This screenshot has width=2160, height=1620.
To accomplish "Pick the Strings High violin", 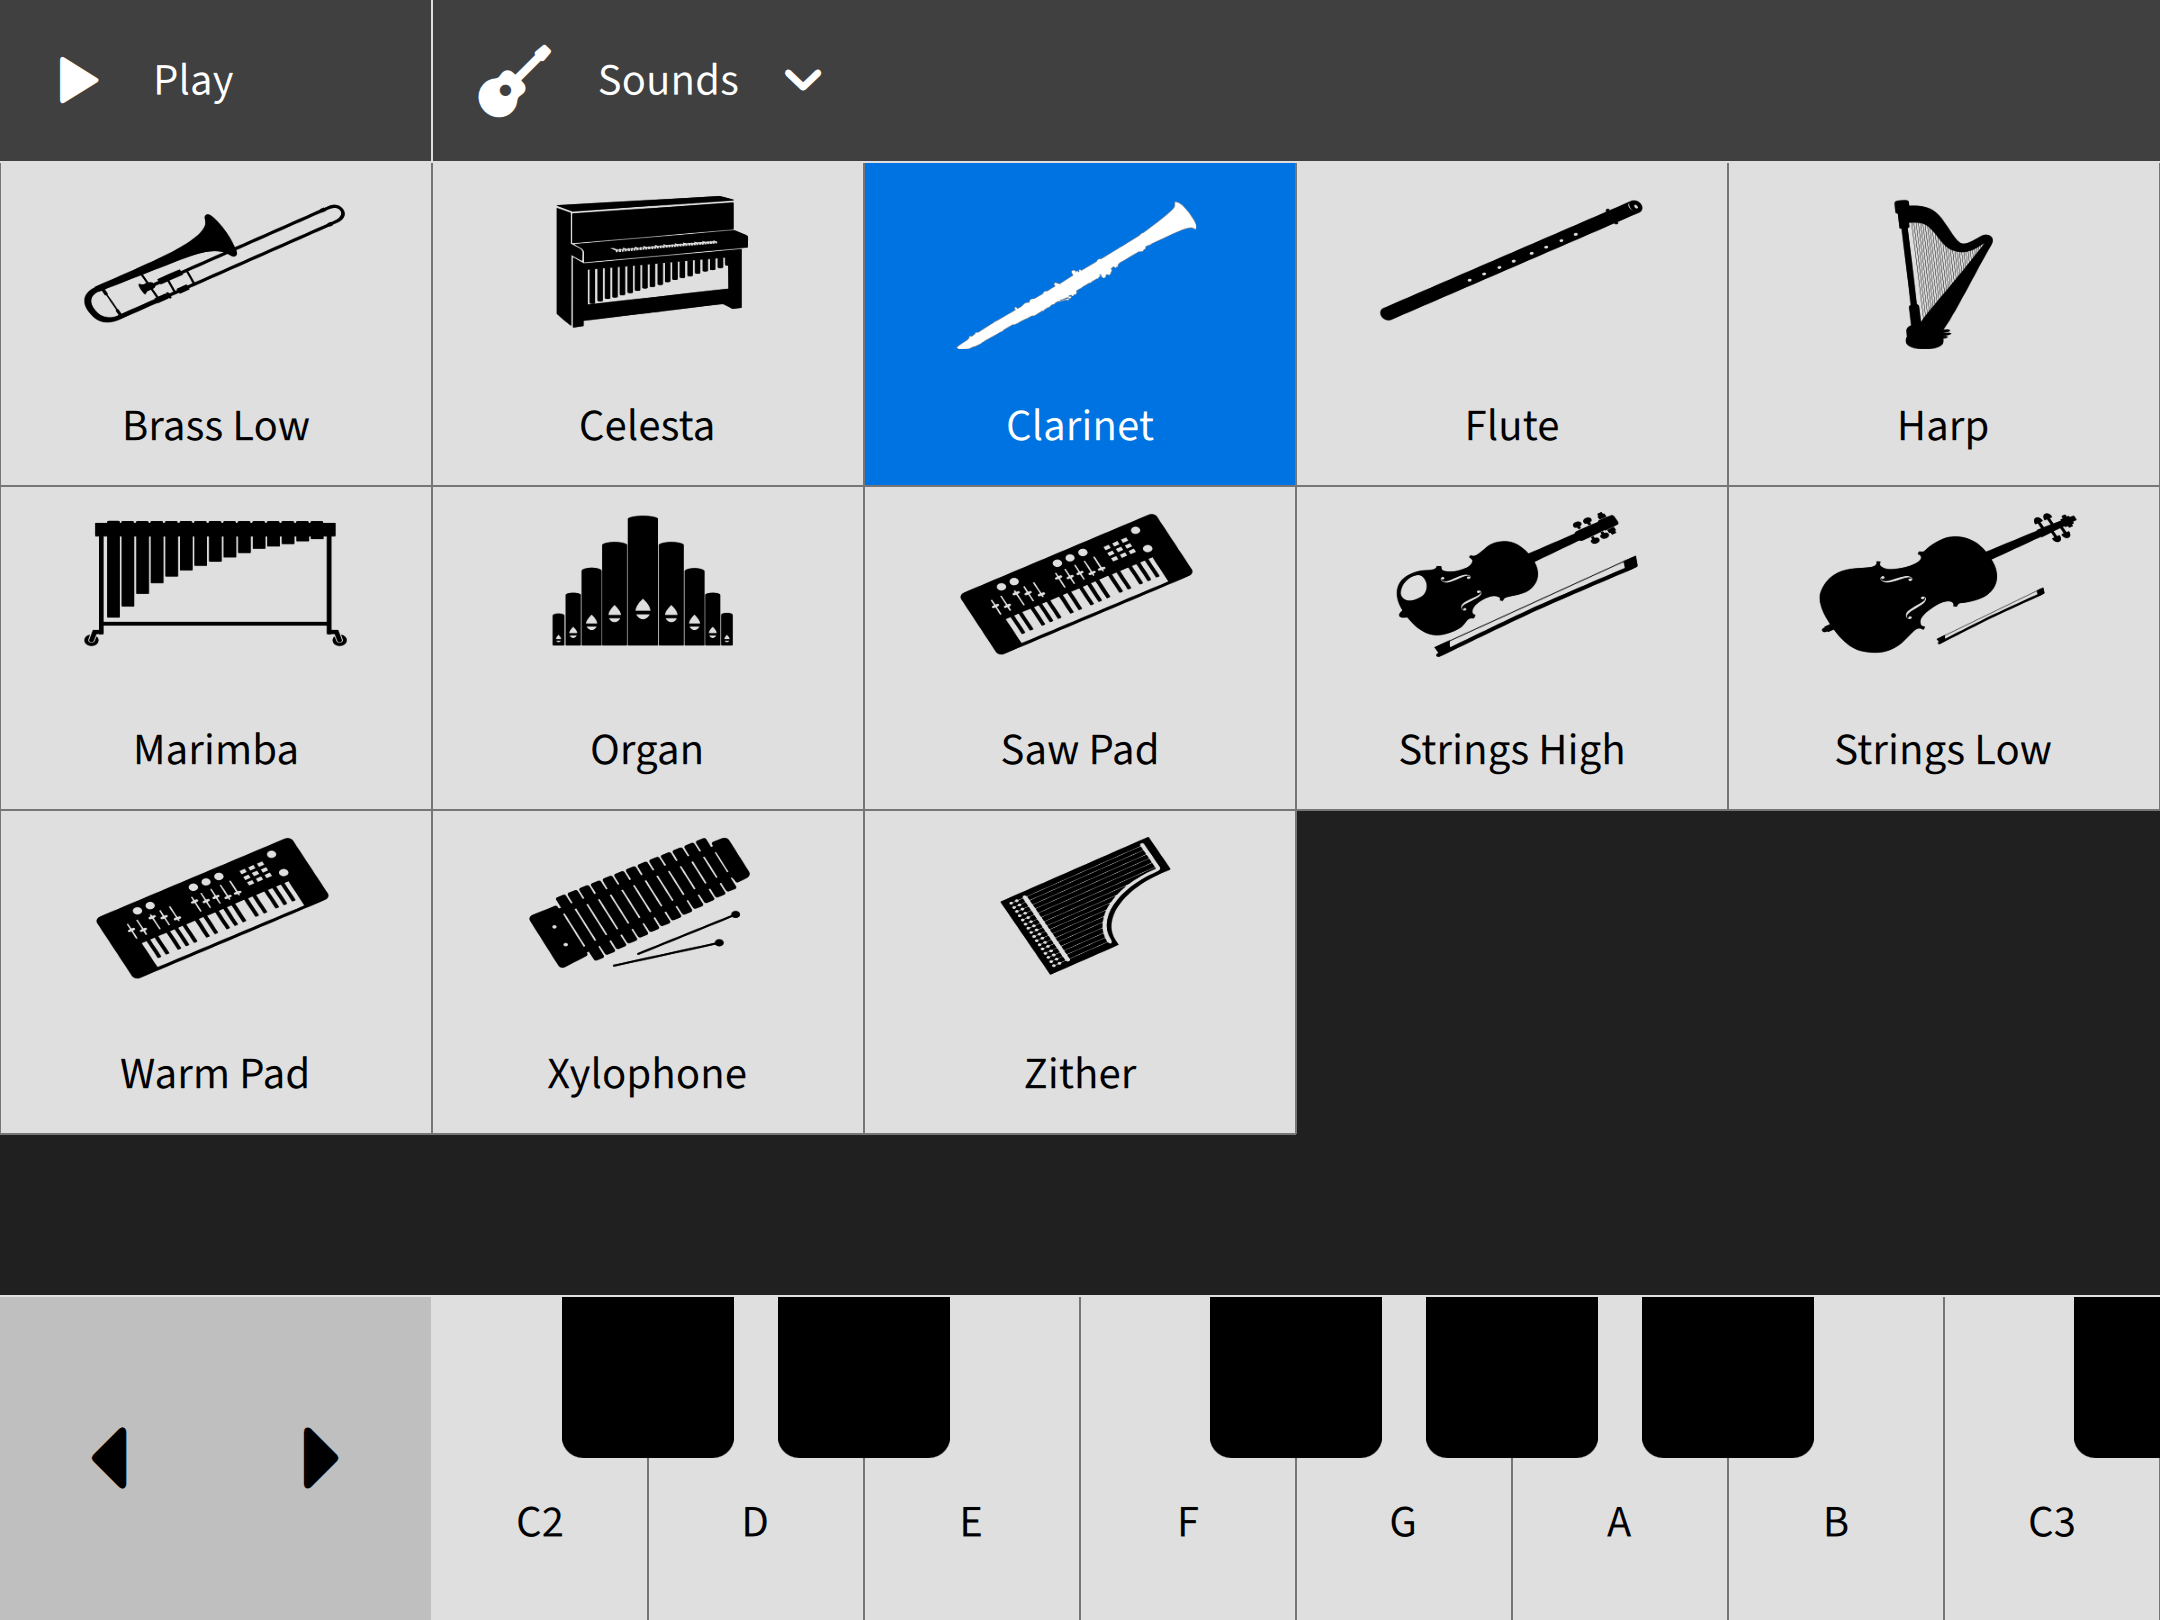I will (x=1511, y=648).
